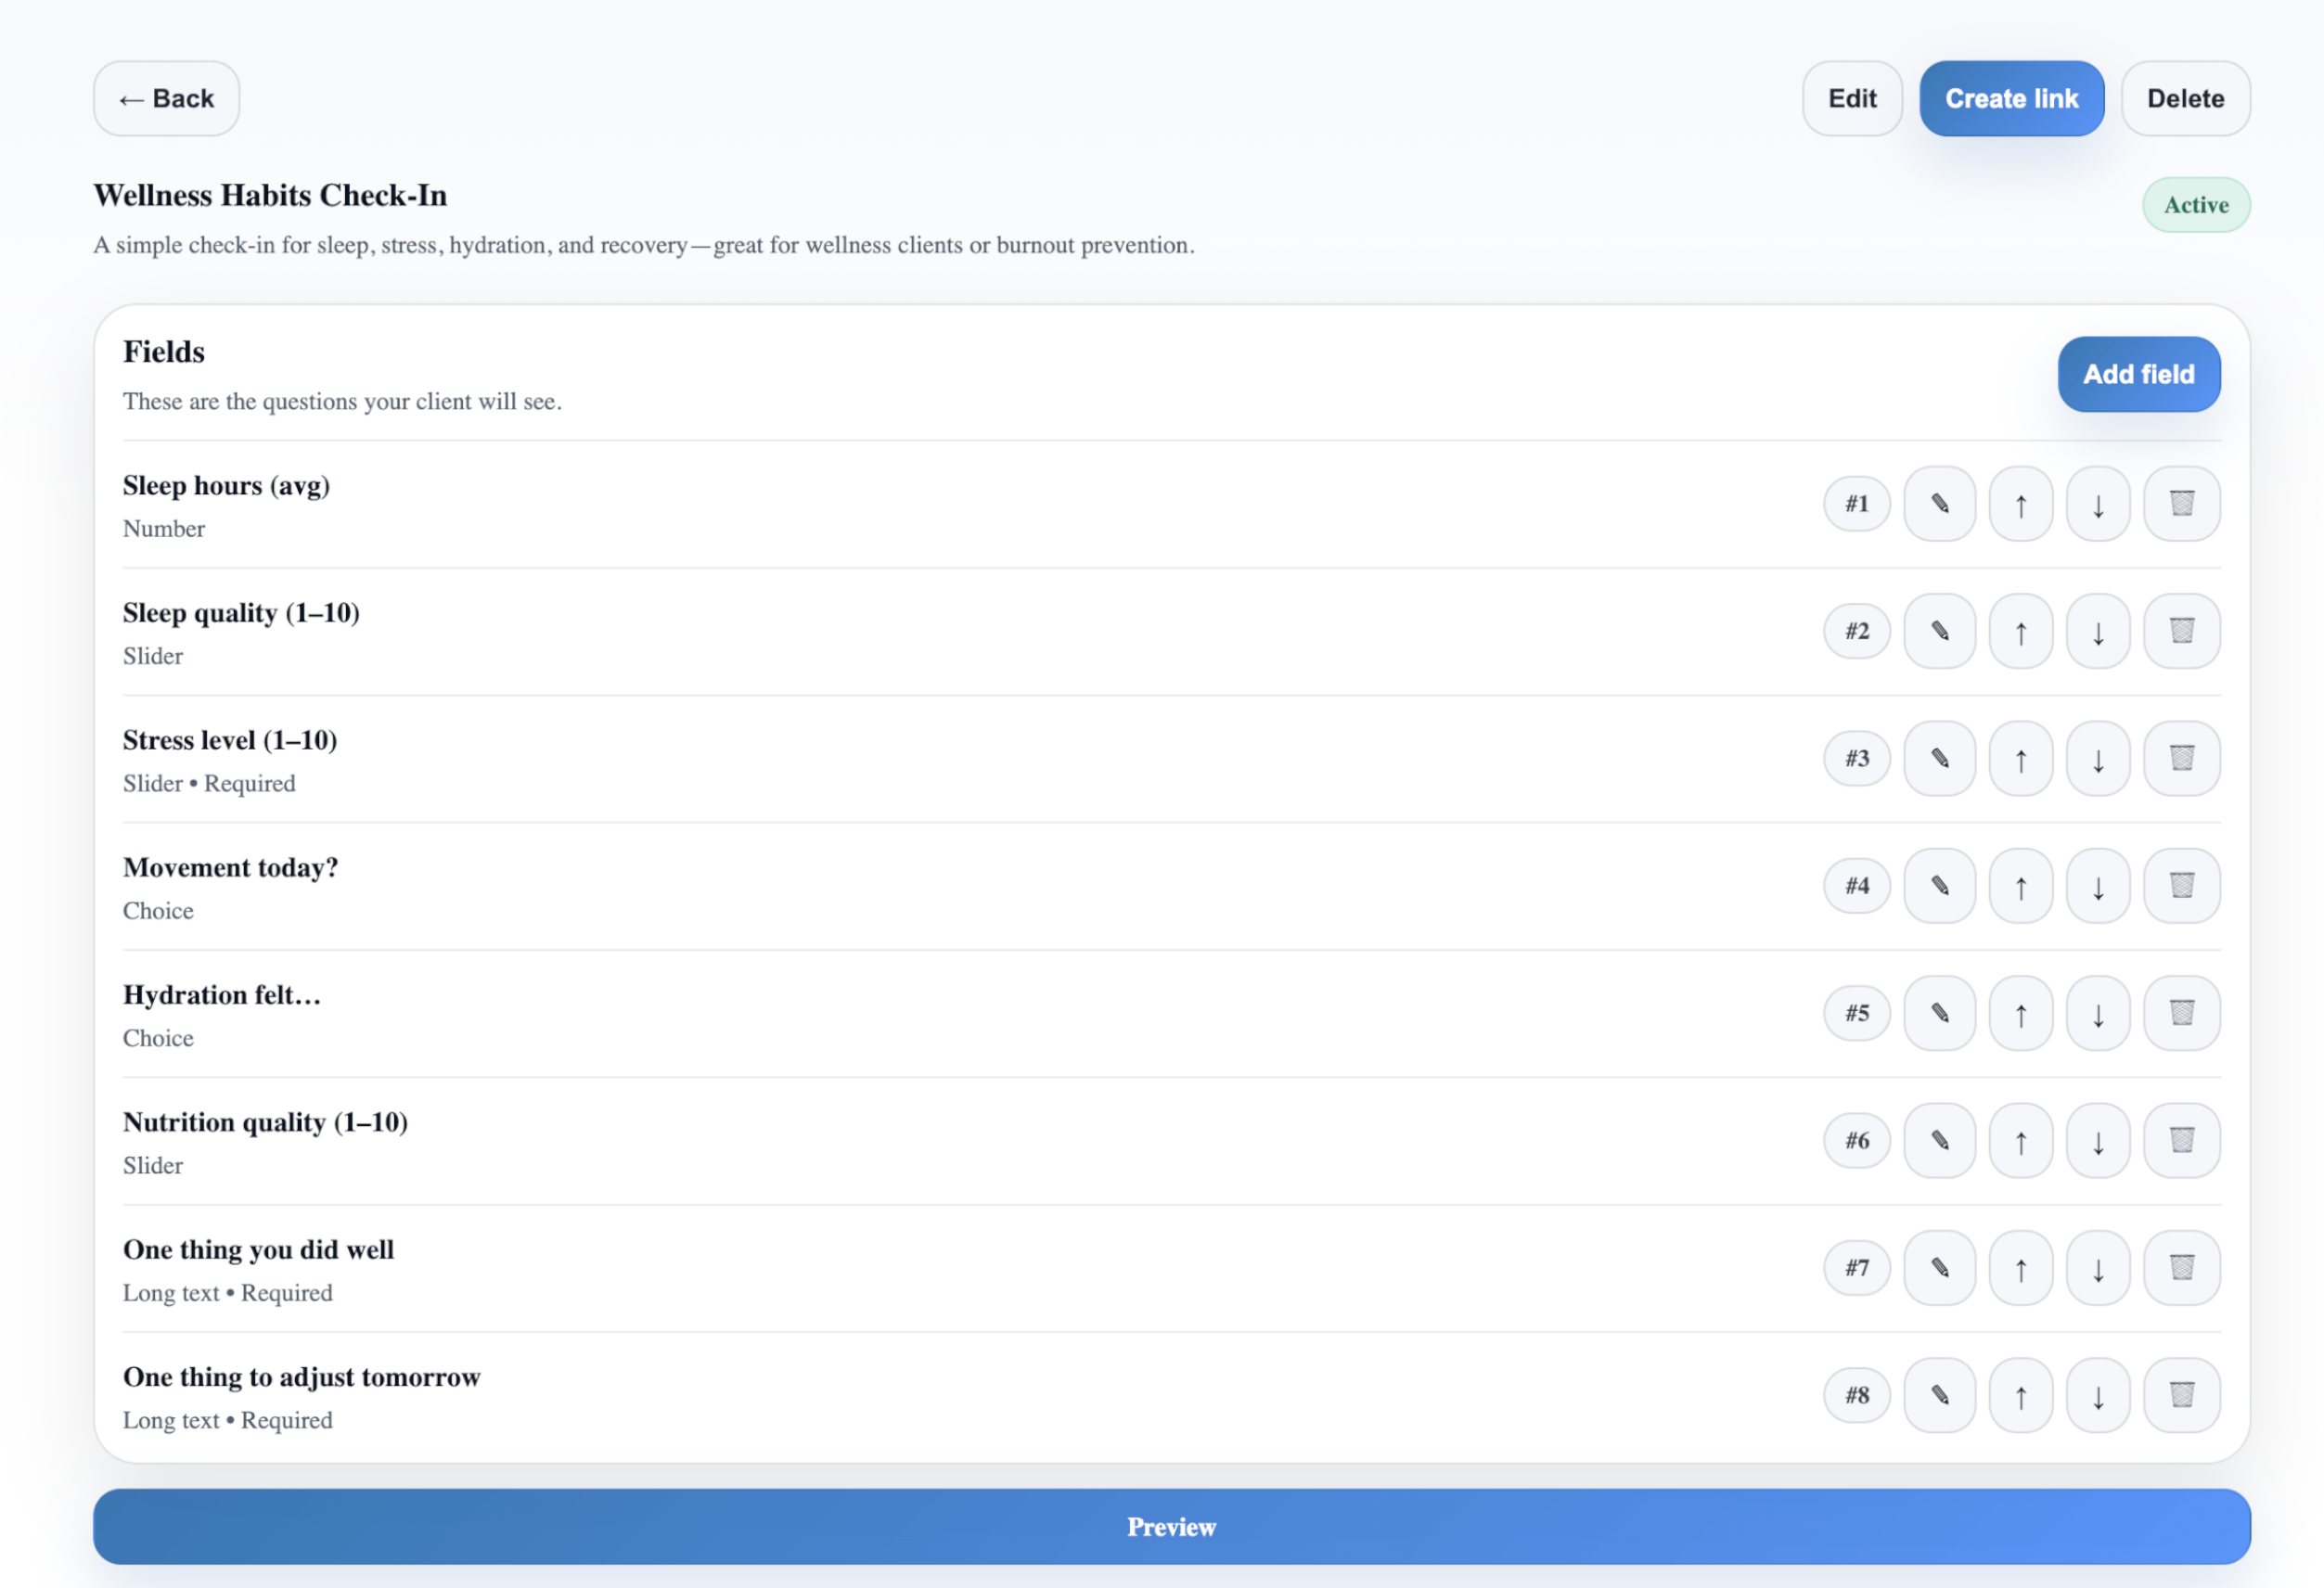Open the form Edit button

point(1852,98)
